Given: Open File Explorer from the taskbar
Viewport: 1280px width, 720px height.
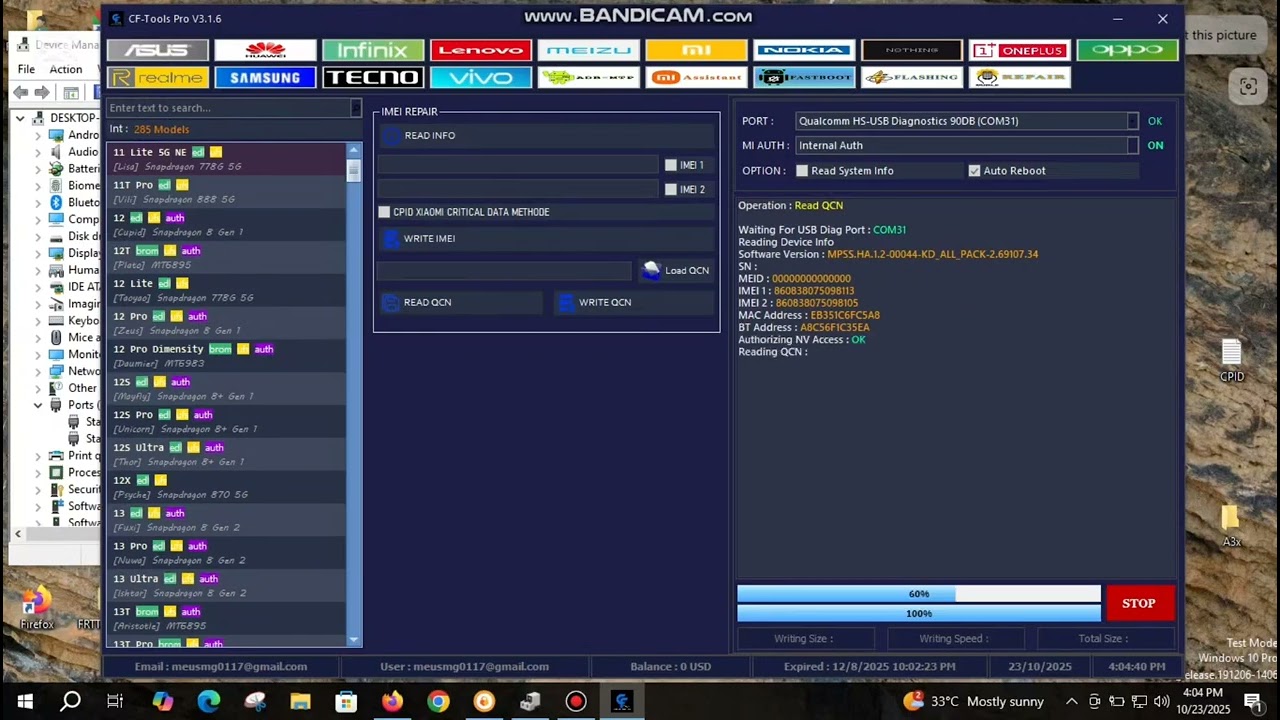Looking at the screenshot, I should tap(300, 701).
